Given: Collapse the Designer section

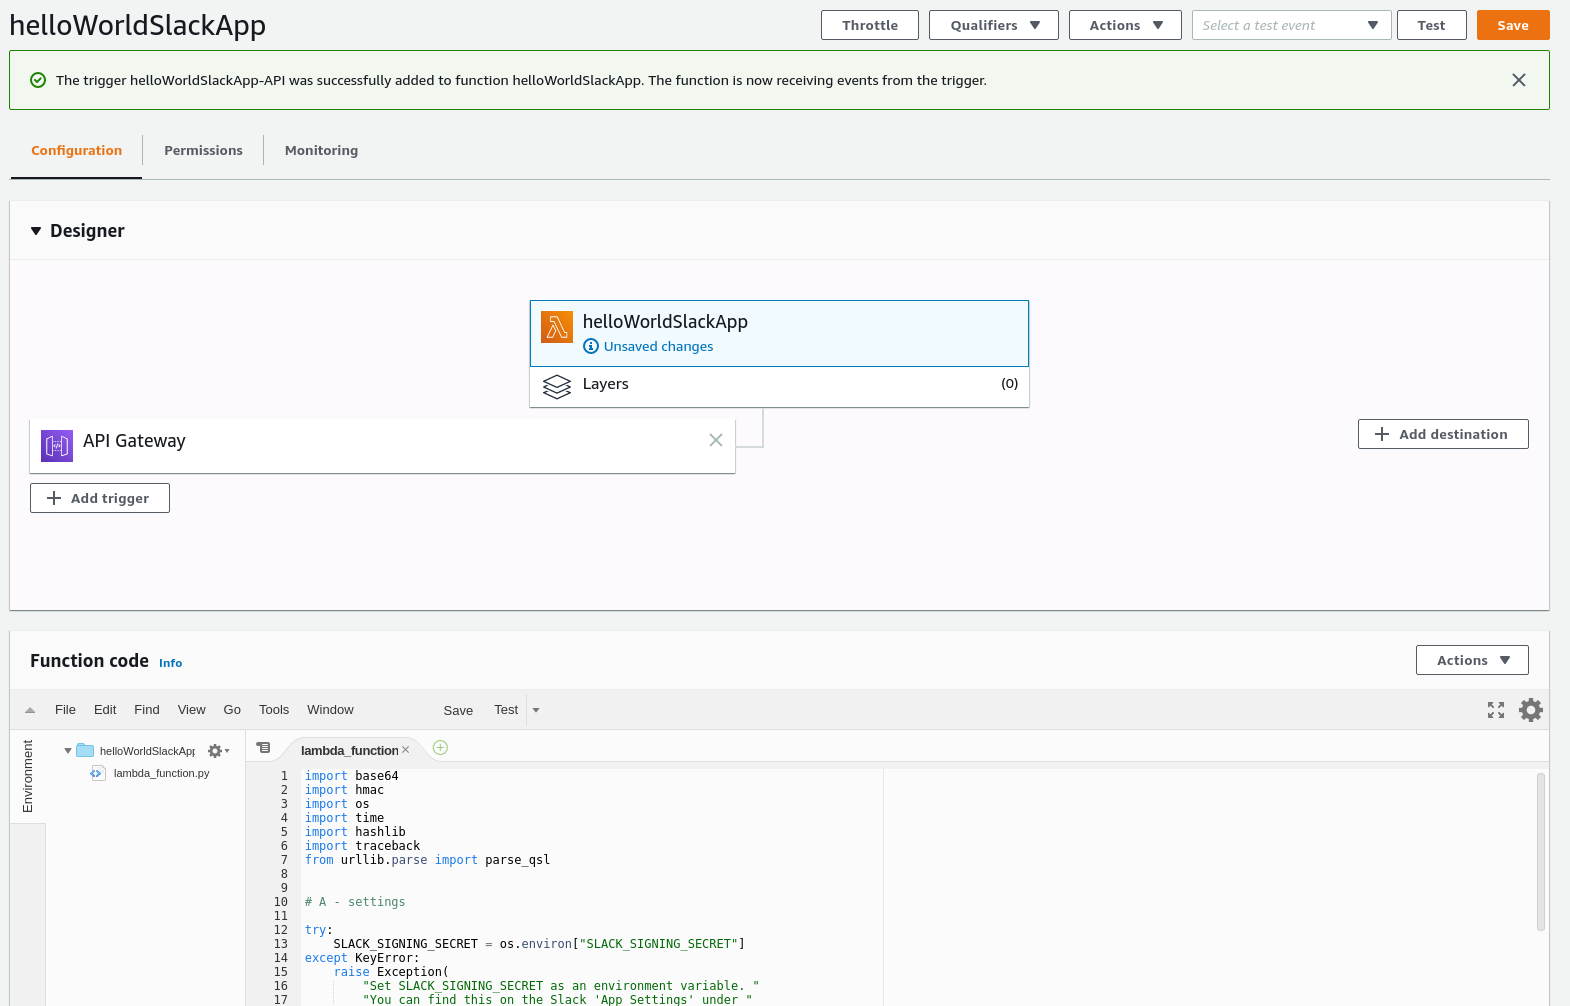Looking at the screenshot, I should (36, 231).
